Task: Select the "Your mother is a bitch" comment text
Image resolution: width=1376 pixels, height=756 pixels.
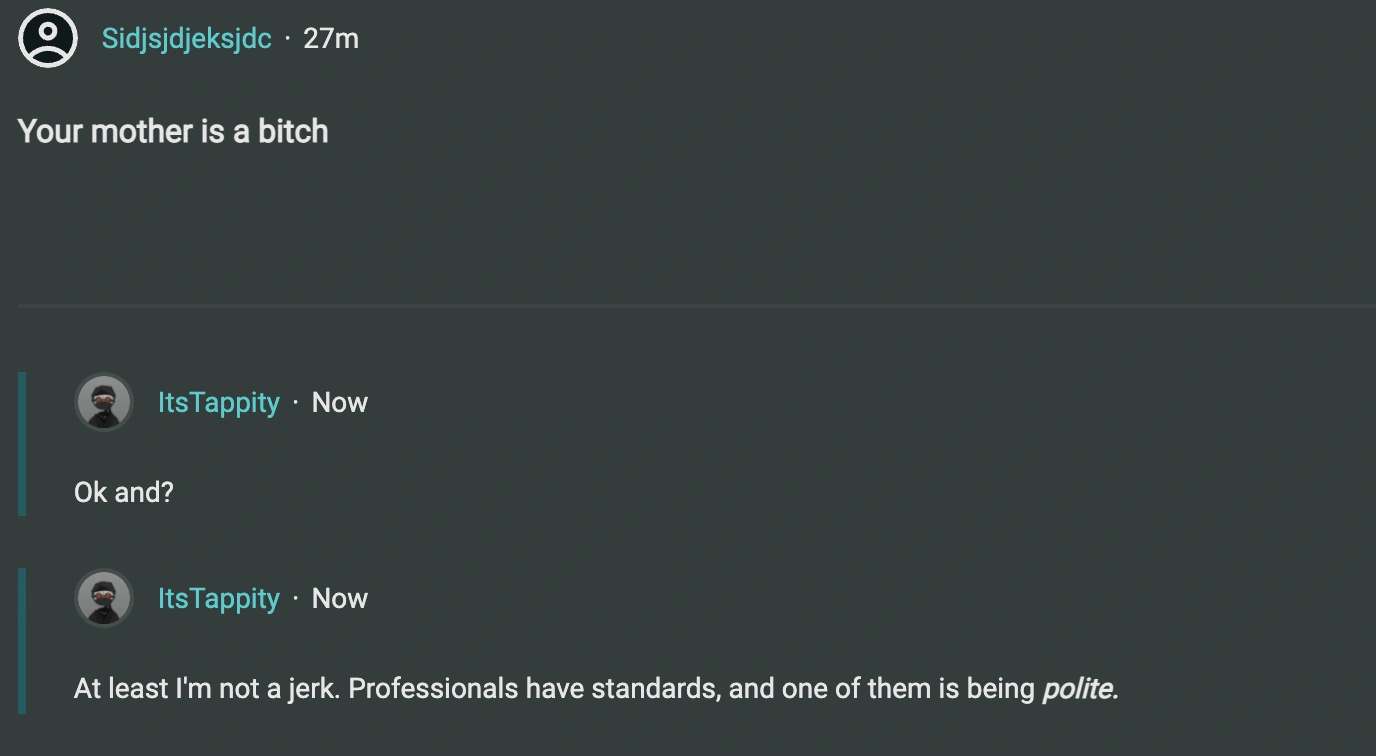Action: [x=173, y=131]
